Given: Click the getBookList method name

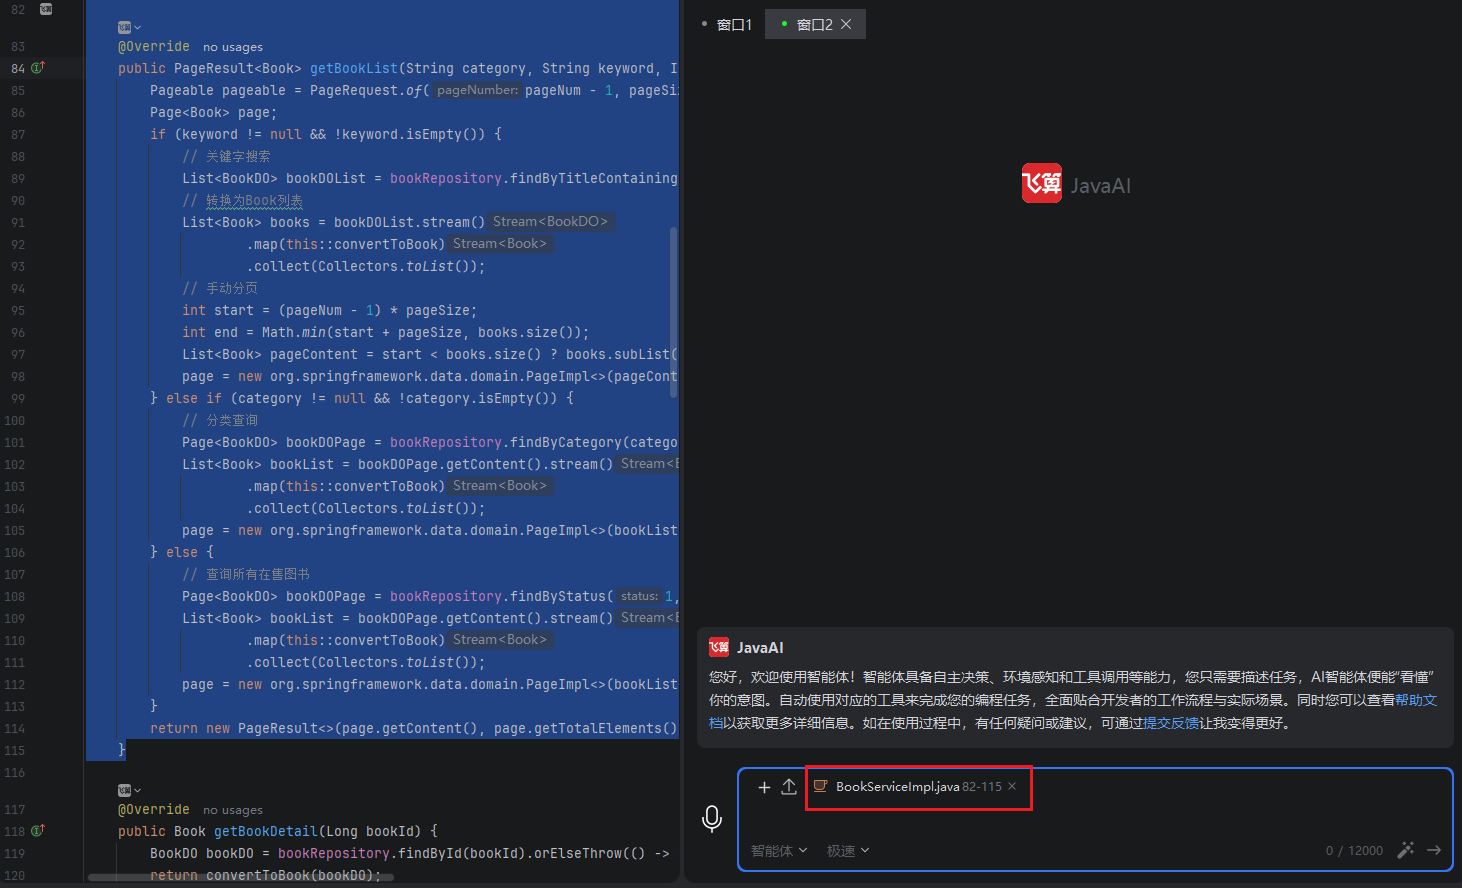Looking at the screenshot, I should coord(354,68).
